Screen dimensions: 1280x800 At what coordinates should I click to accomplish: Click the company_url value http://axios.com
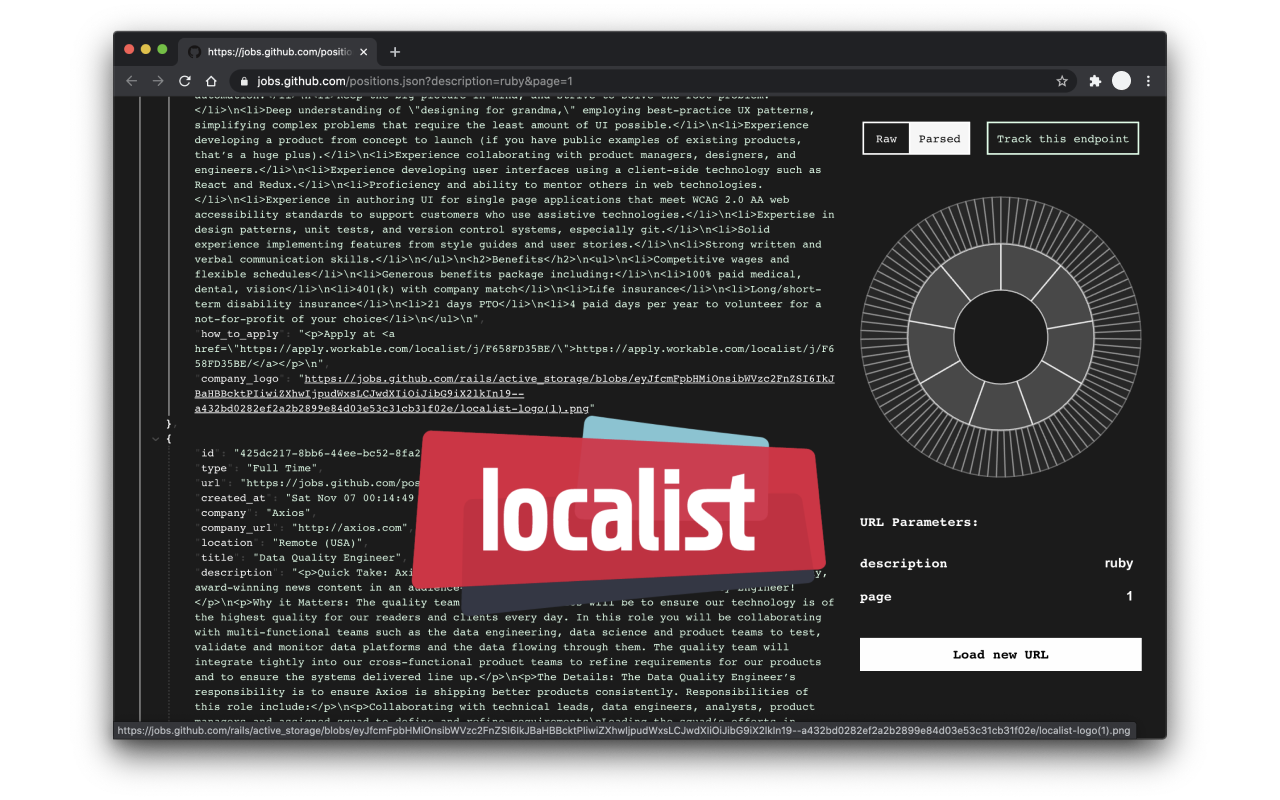[x=350, y=528]
